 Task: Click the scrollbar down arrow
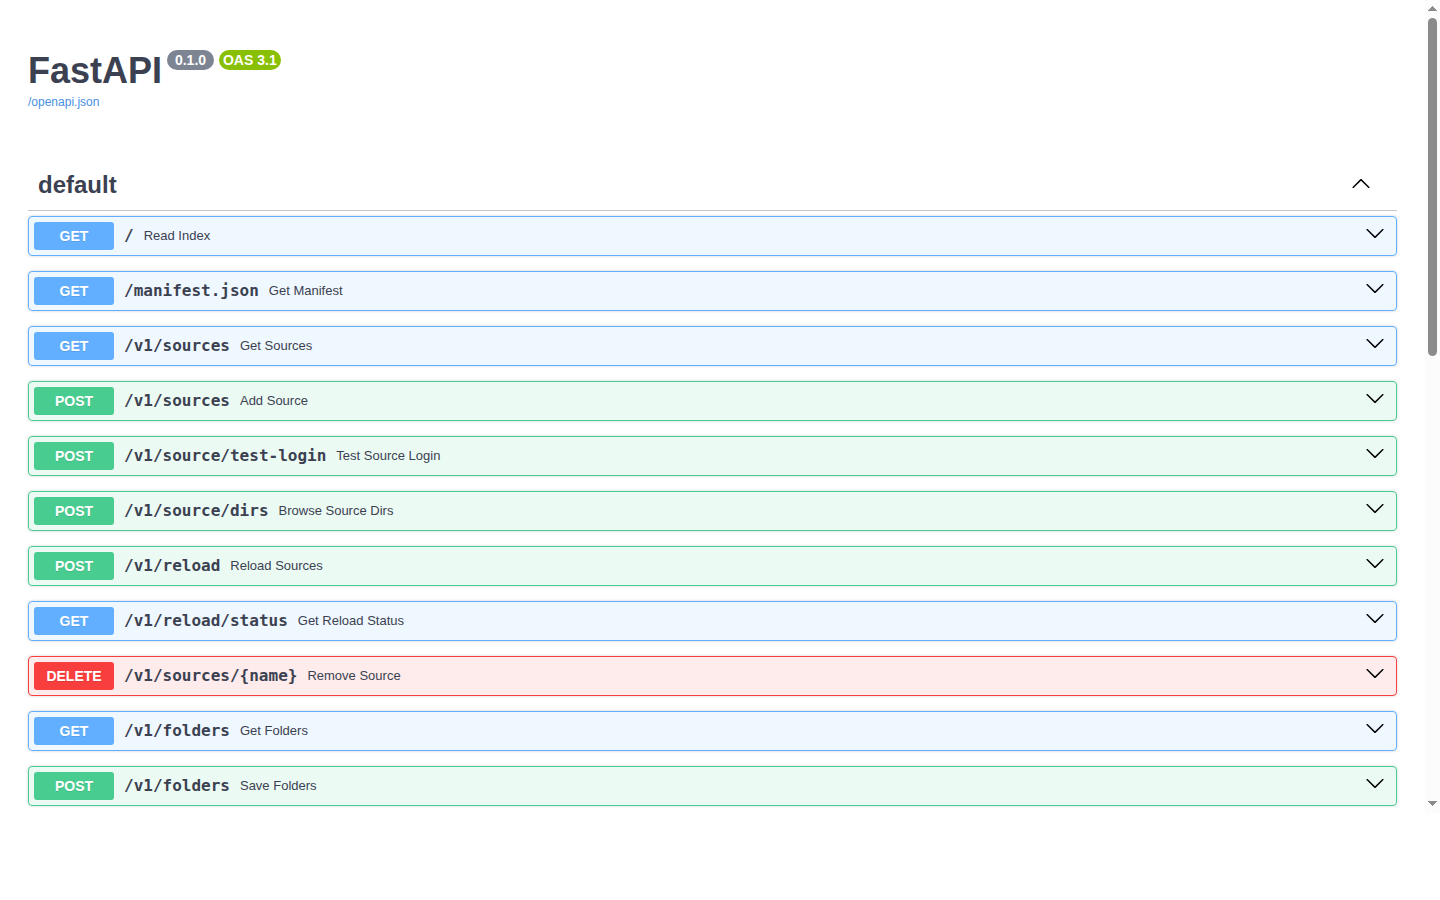pos(1432,803)
